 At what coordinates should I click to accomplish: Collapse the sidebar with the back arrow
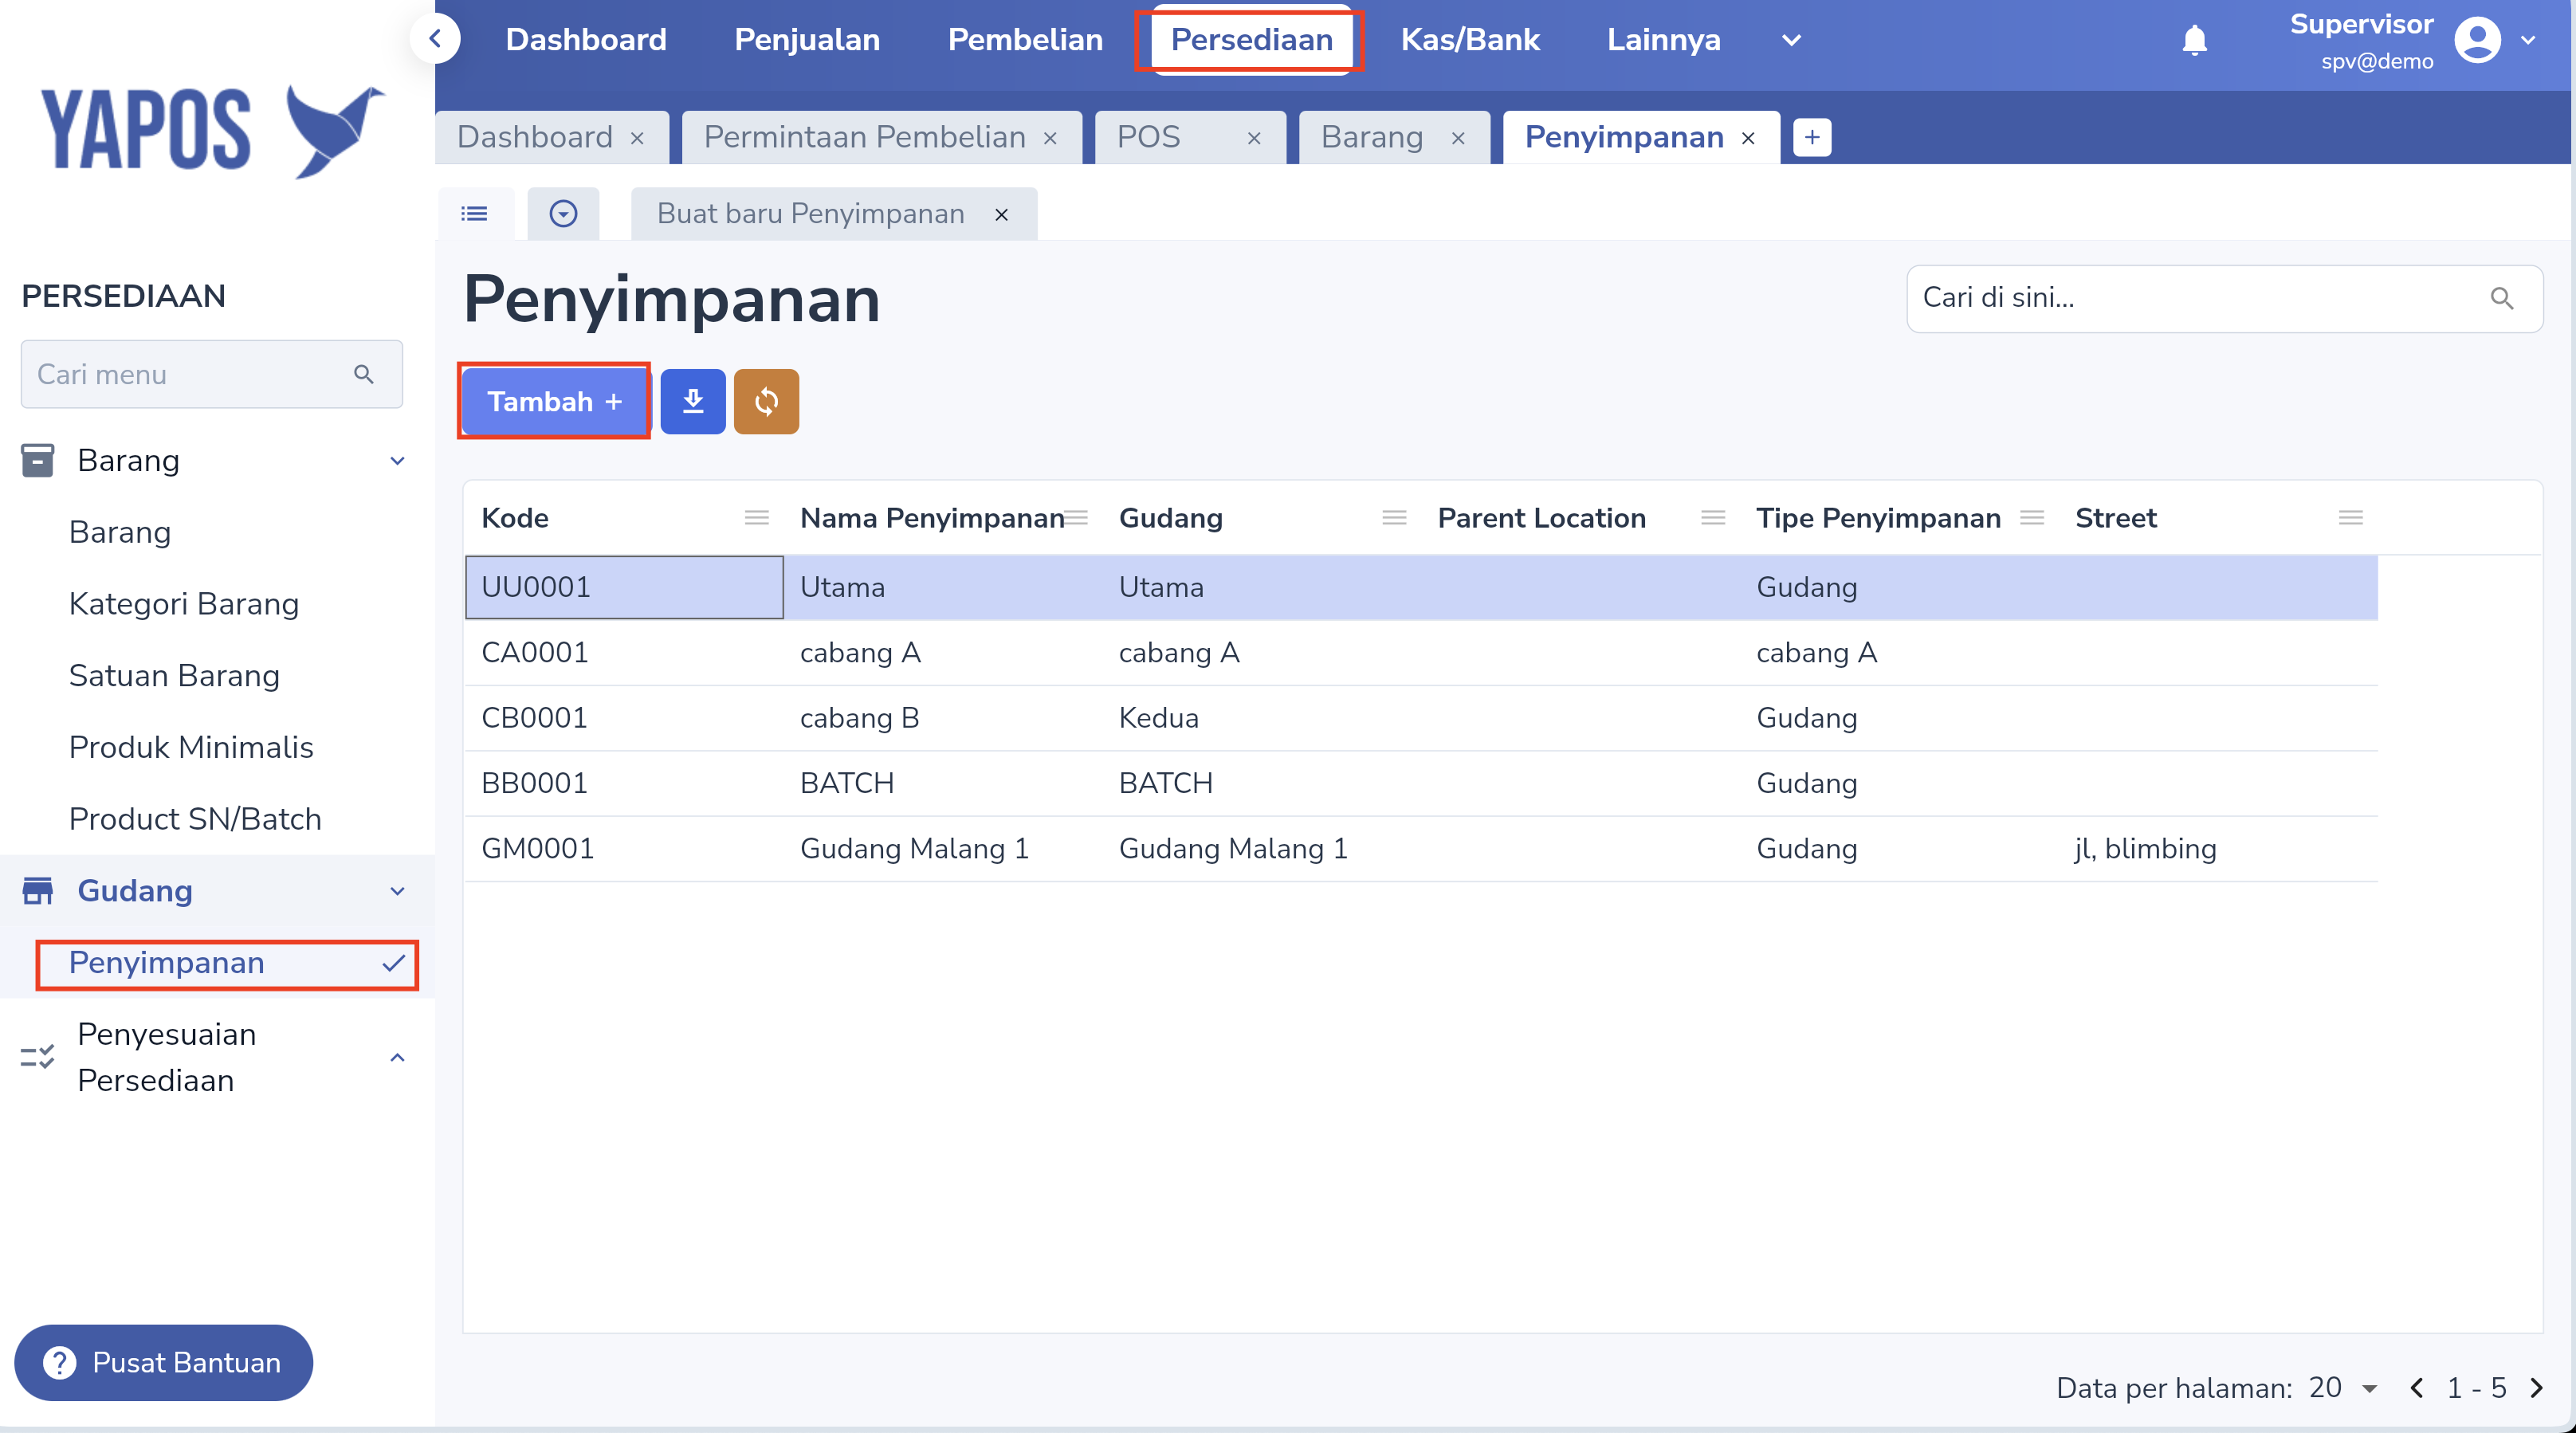(x=435, y=39)
